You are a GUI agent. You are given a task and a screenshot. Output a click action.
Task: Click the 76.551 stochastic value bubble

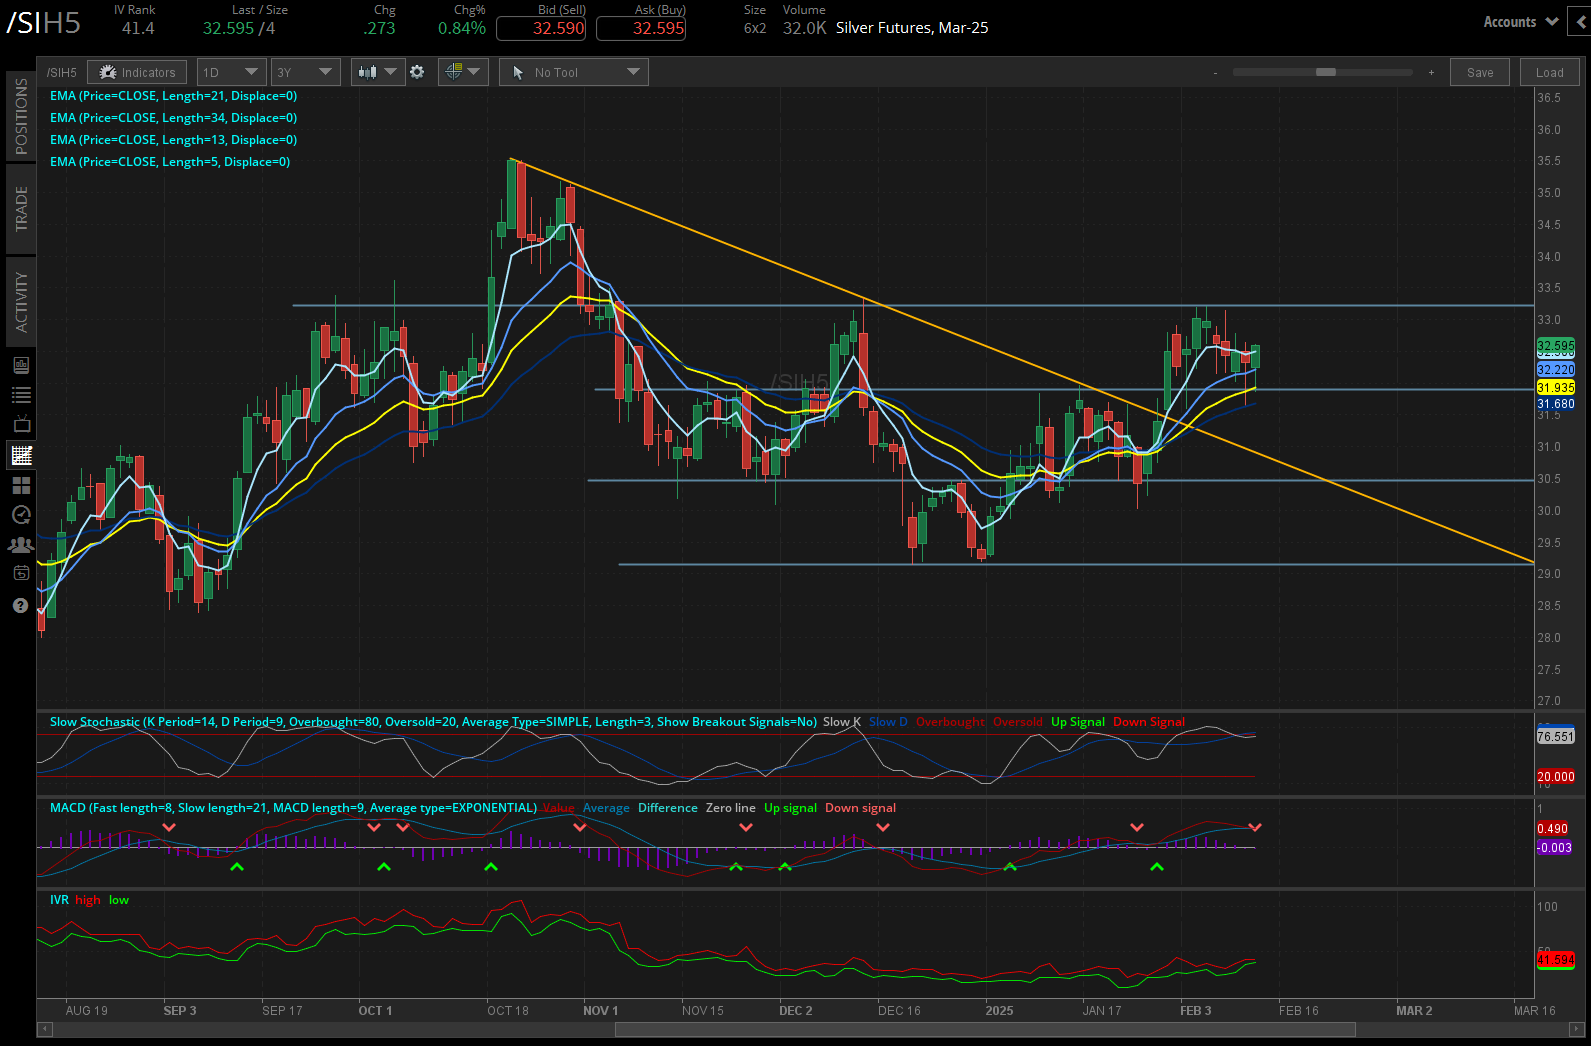tap(1556, 737)
